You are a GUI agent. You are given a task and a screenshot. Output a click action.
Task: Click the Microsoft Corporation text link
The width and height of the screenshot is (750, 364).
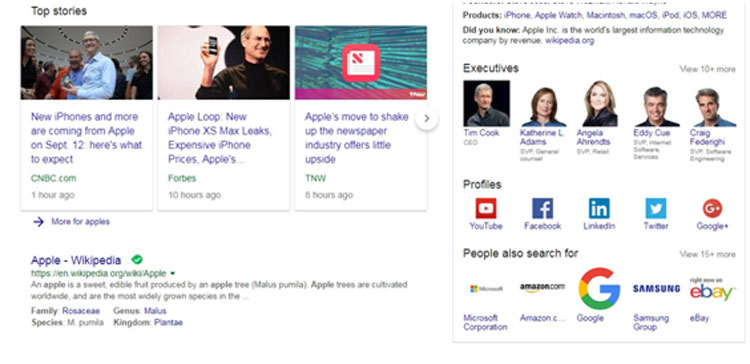click(485, 322)
